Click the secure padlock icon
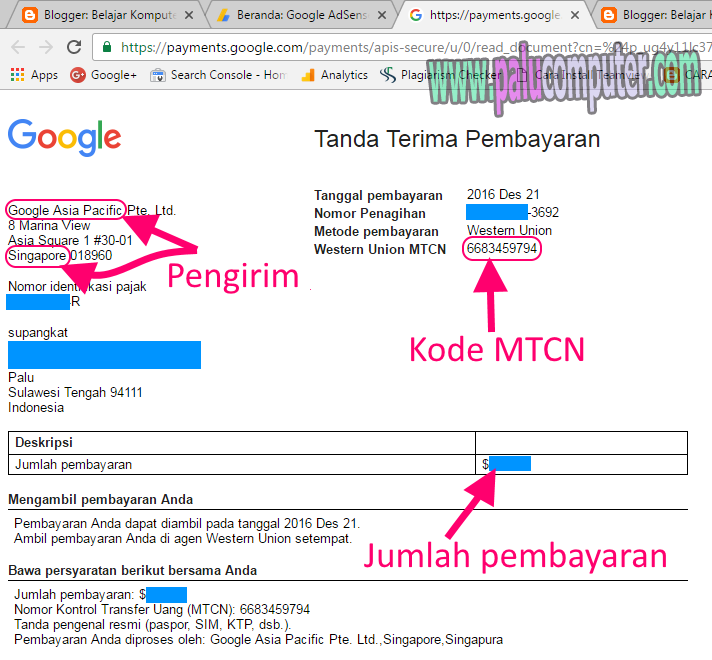Screen dimensions: 712x660 point(107,47)
